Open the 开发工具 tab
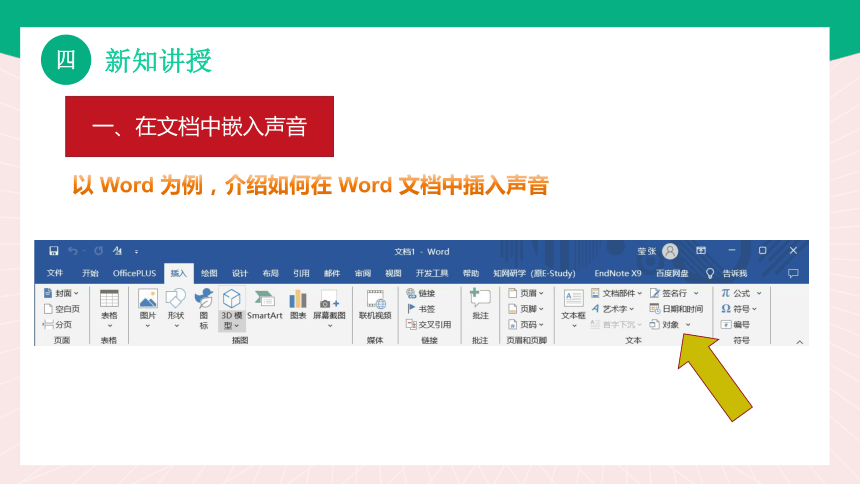Image resolution: width=860 pixels, height=484 pixels. coord(432,273)
